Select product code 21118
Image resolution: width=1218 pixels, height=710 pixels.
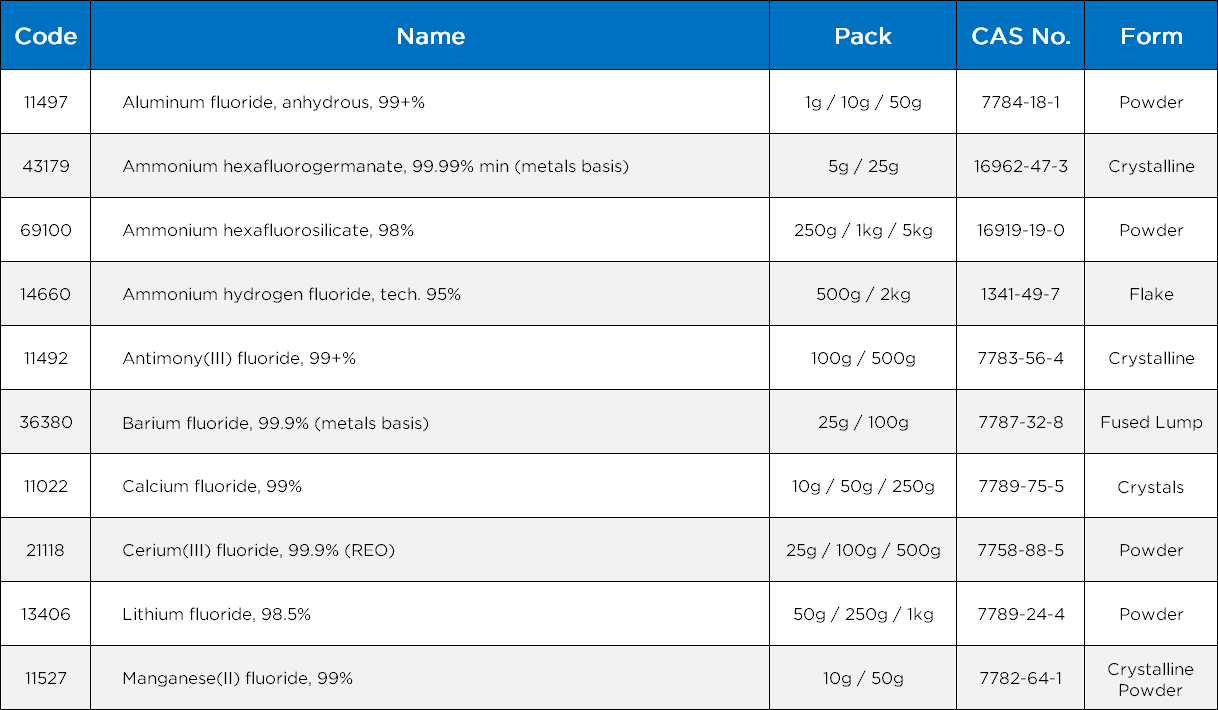(x=46, y=550)
